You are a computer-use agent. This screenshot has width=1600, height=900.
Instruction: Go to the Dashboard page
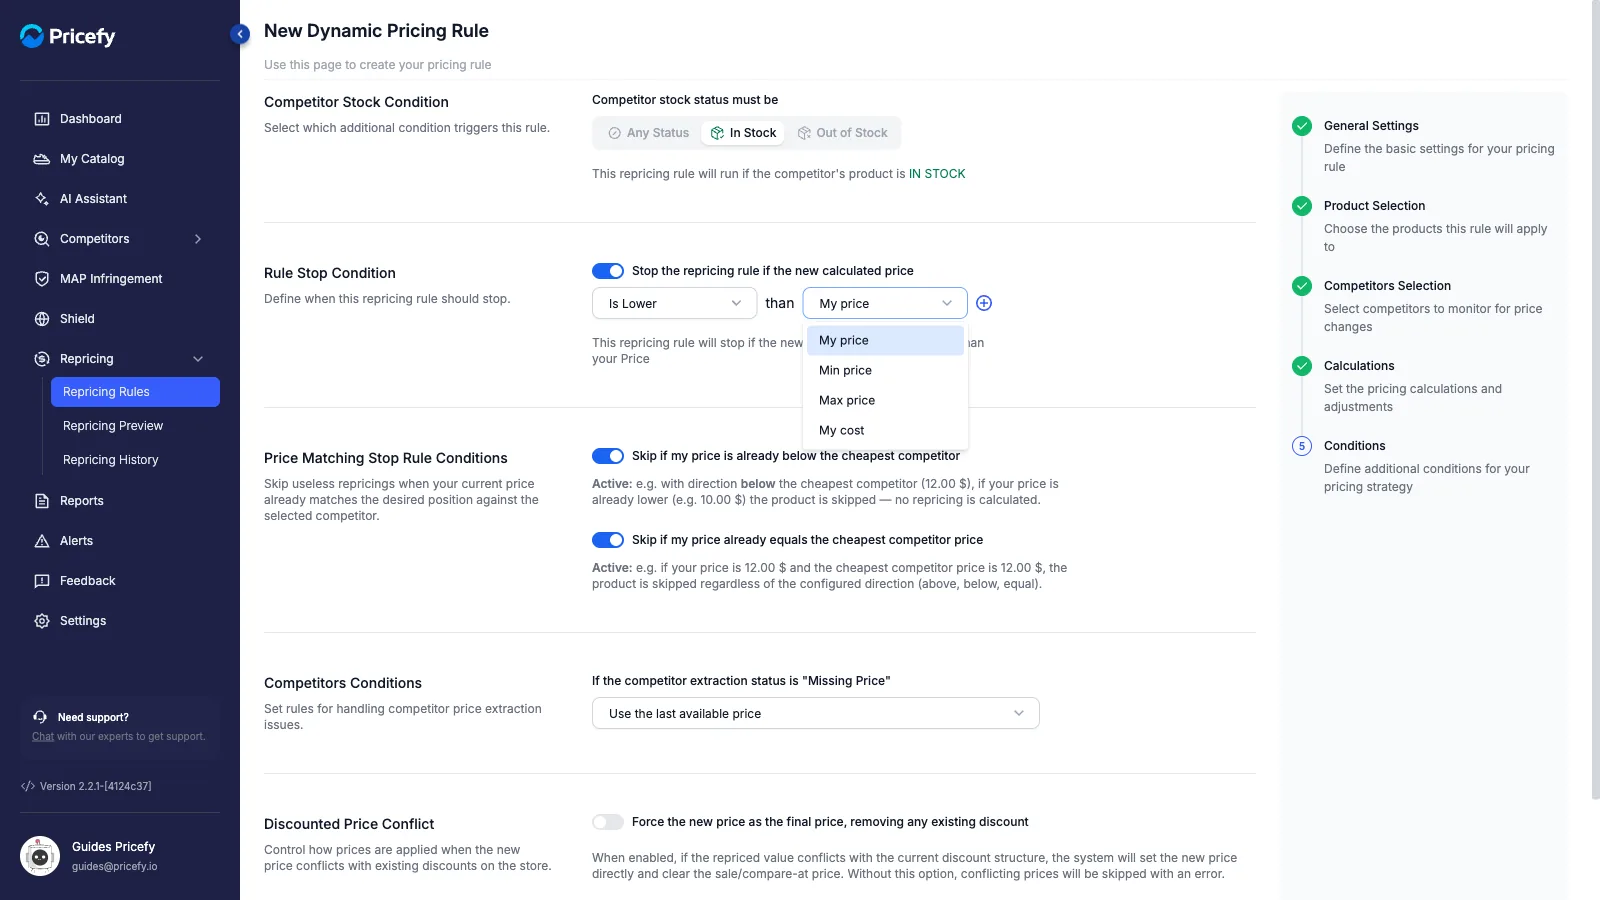(91, 119)
